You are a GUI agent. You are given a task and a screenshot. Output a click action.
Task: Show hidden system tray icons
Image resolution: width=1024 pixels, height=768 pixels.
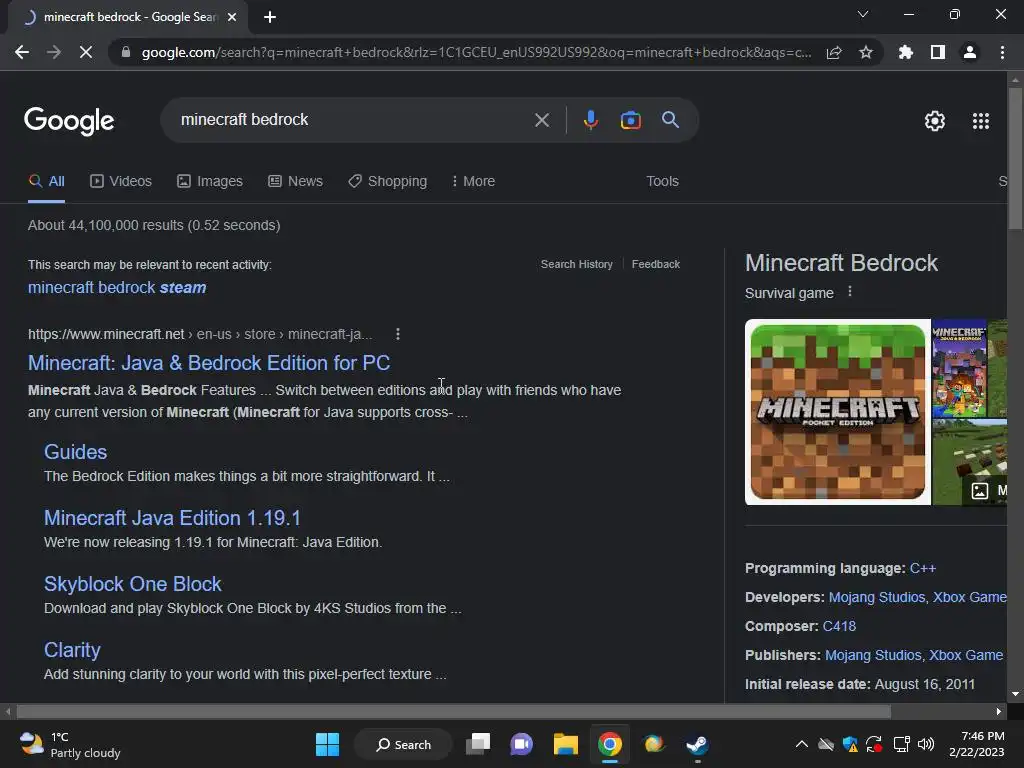point(801,744)
